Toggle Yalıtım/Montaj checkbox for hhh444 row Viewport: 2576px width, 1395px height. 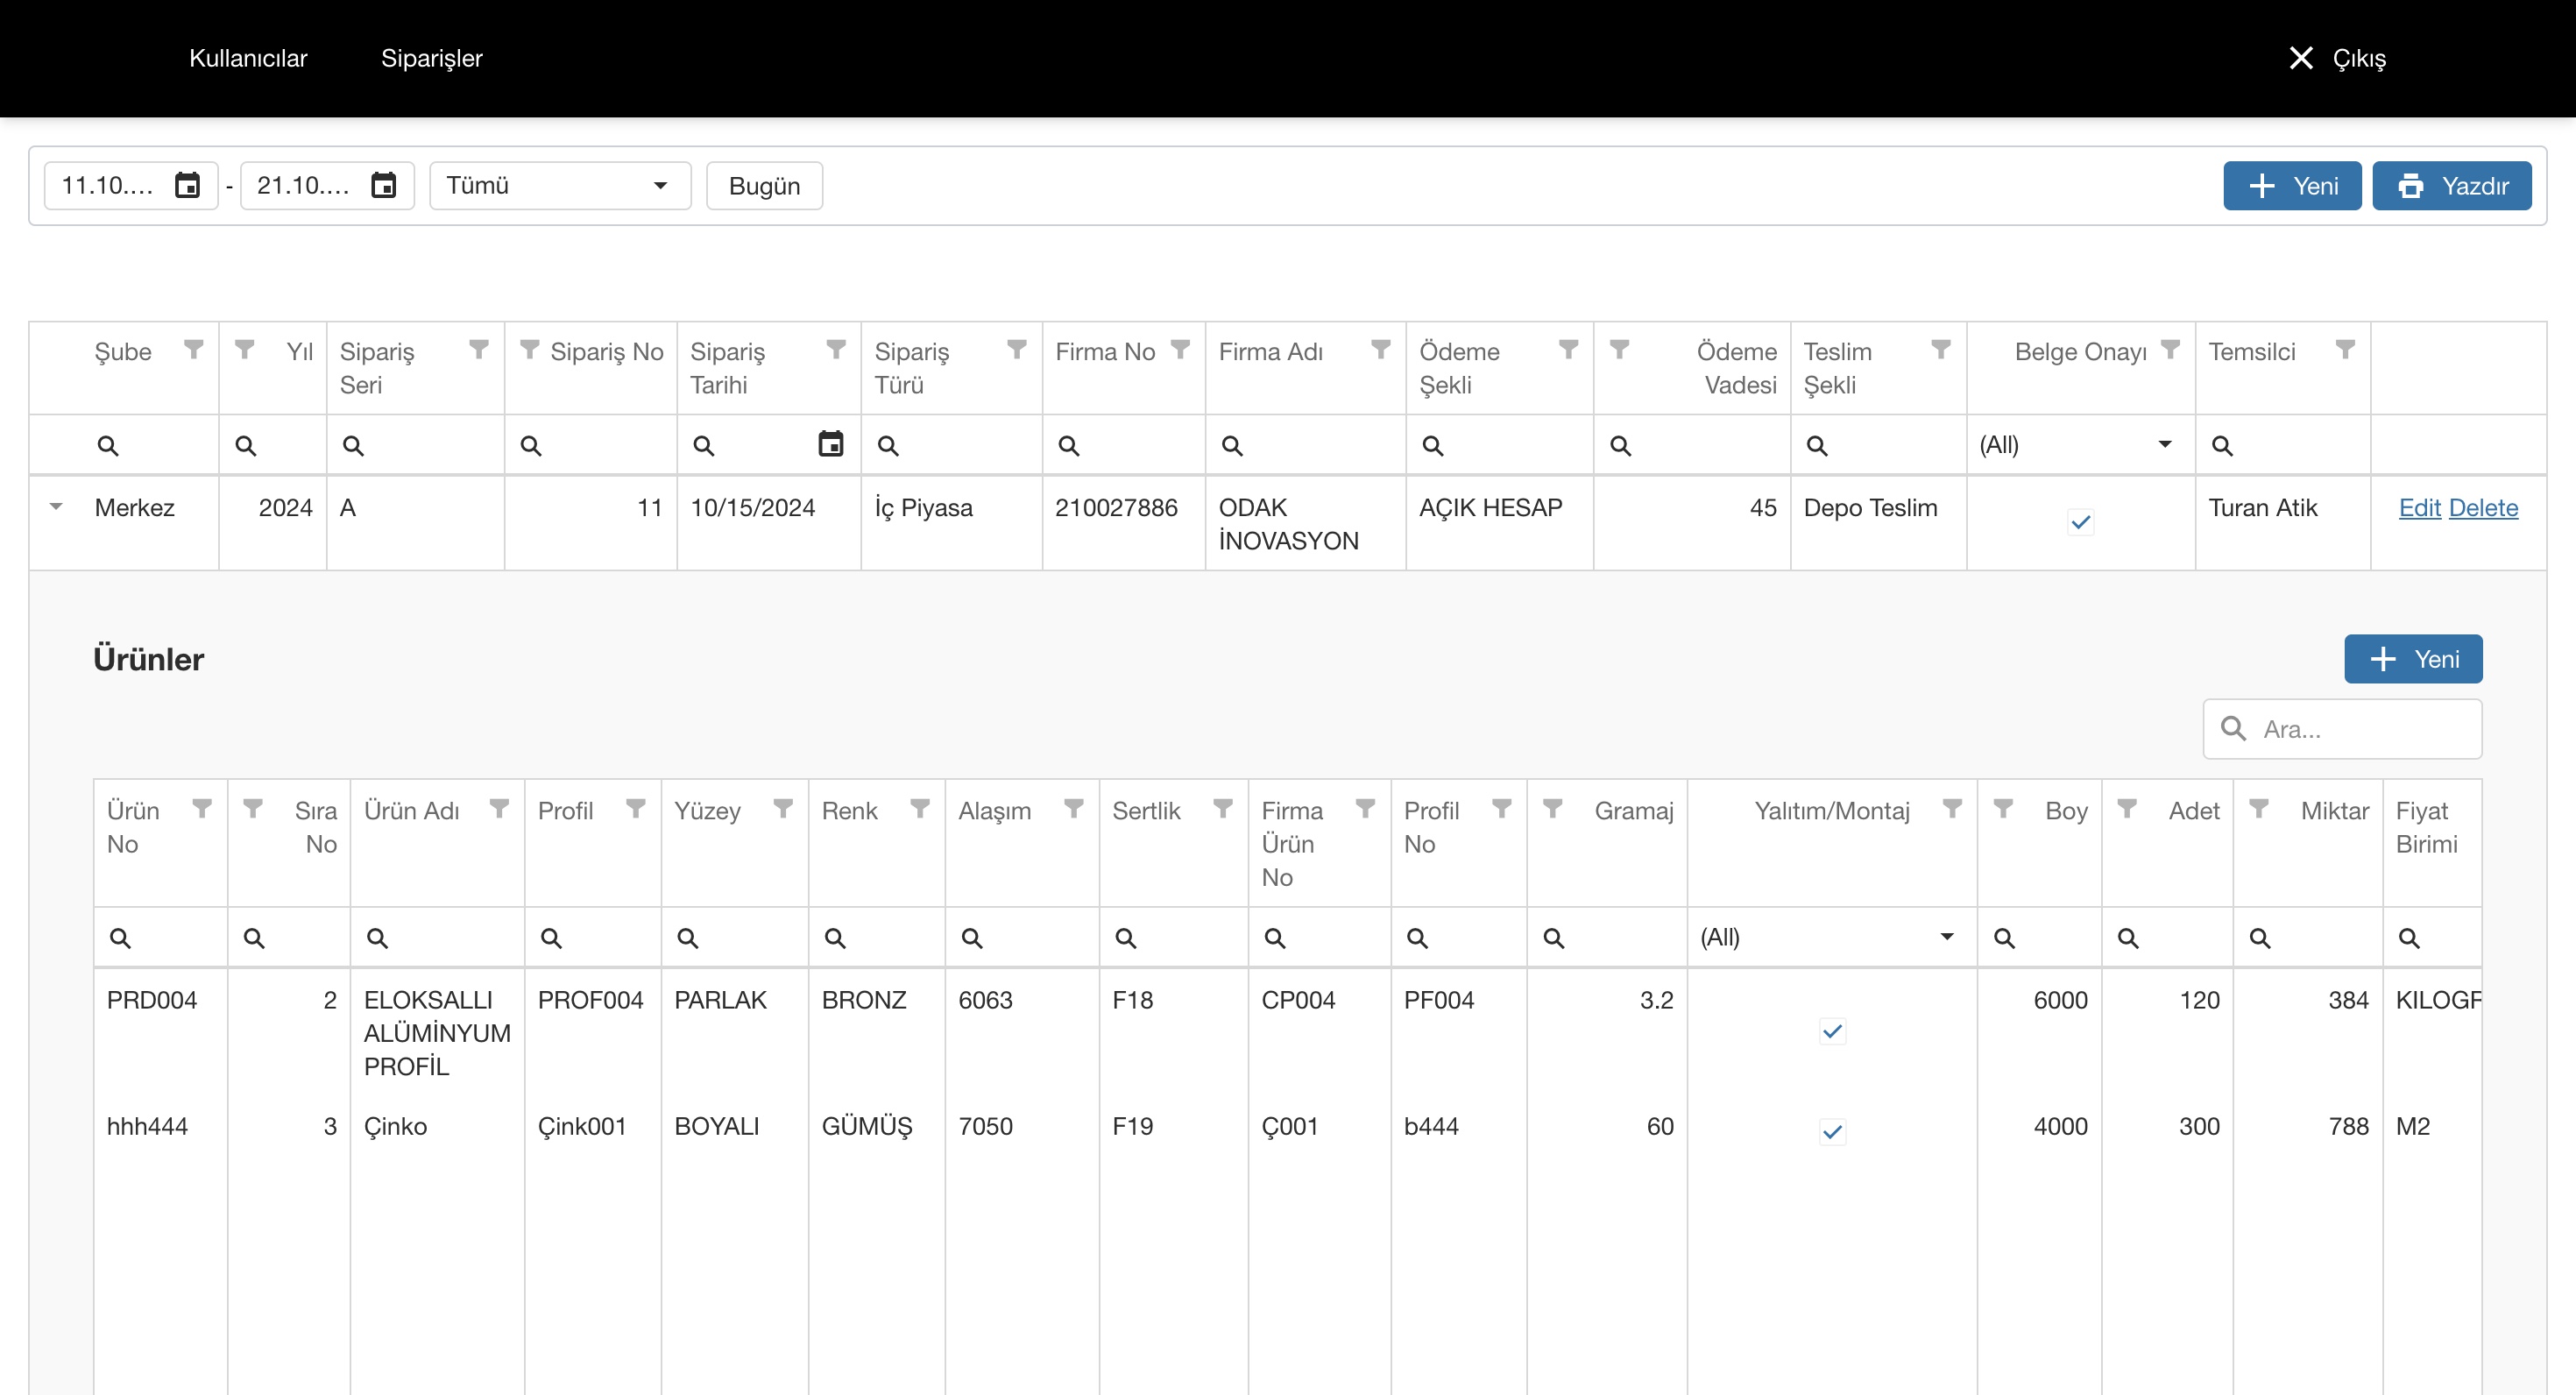tap(1832, 1132)
